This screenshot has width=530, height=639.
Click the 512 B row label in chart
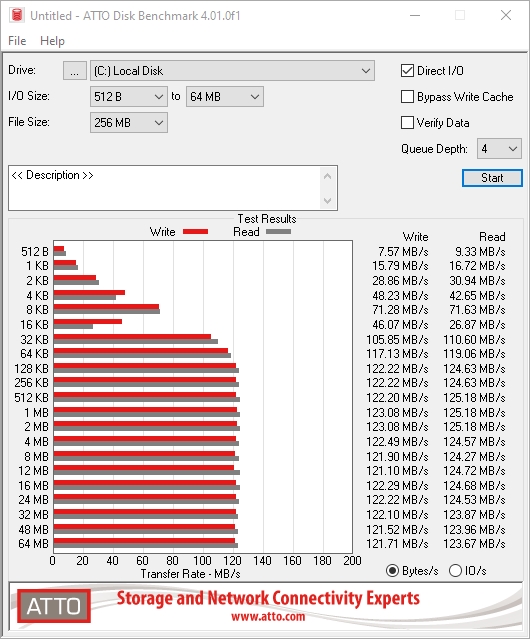(x=35, y=251)
